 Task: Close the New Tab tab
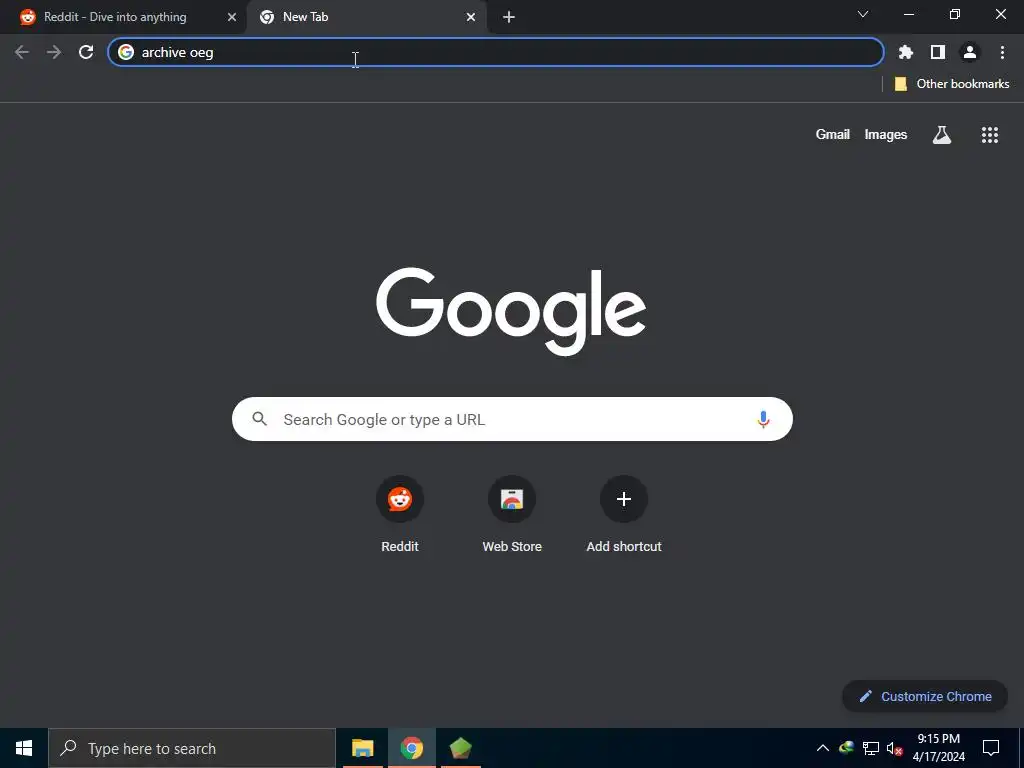coord(471,17)
